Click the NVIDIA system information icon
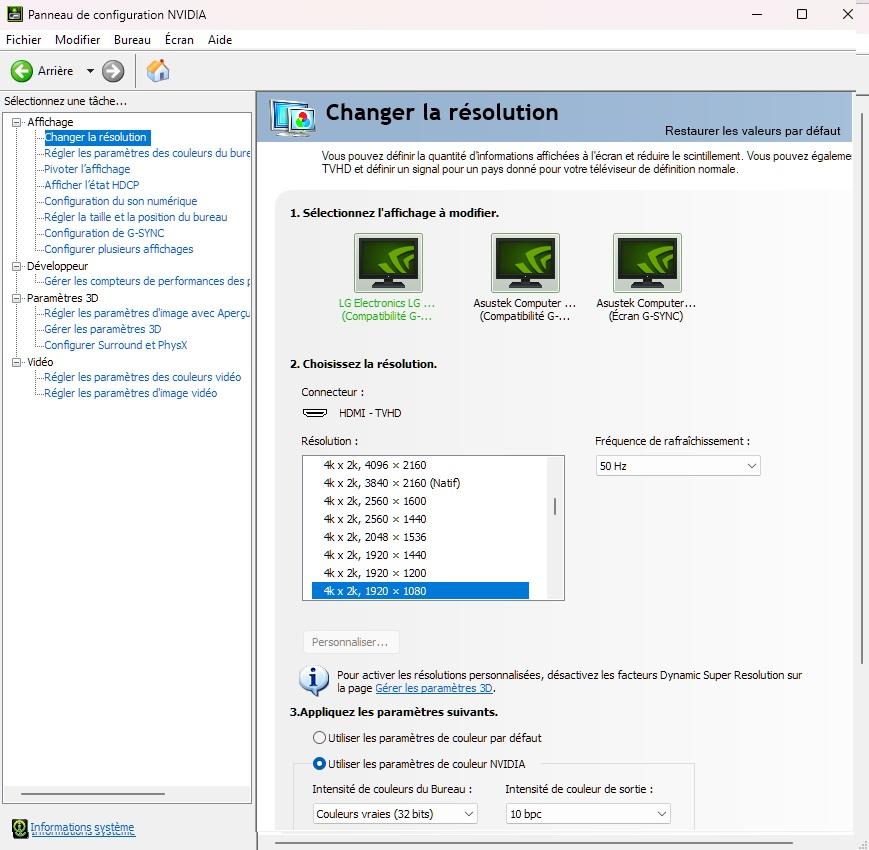The height and width of the screenshot is (850, 869). (19, 829)
